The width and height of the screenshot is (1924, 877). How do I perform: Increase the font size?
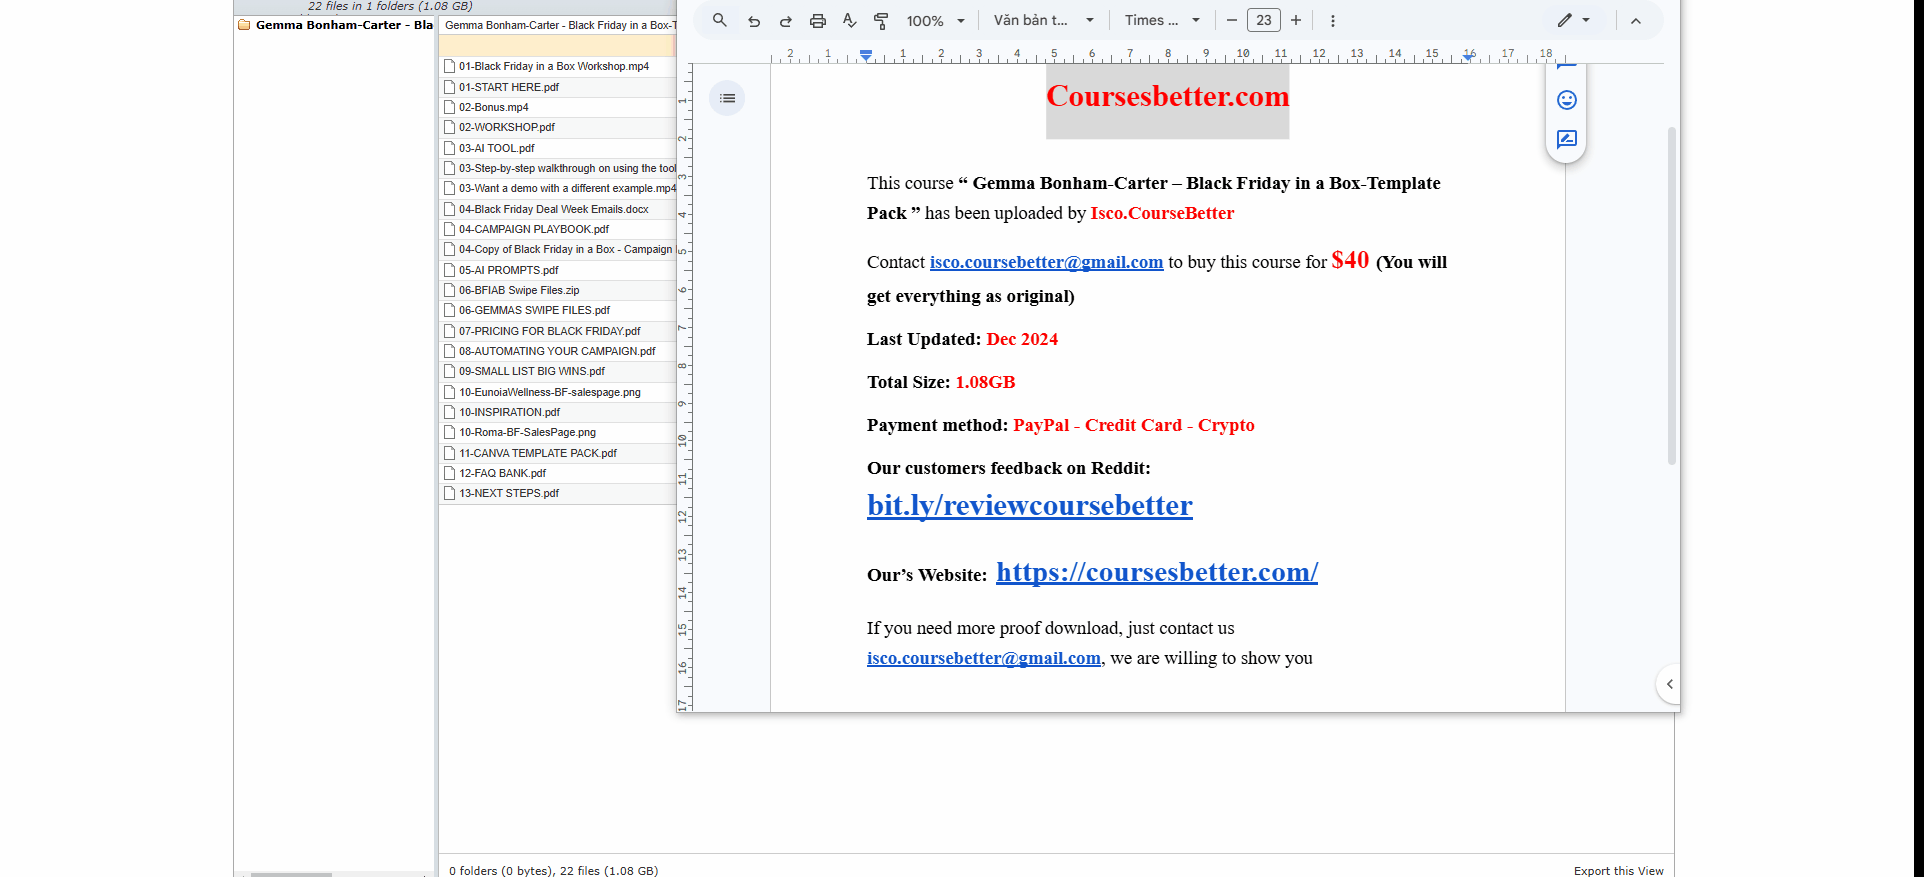tap(1296, 21)
